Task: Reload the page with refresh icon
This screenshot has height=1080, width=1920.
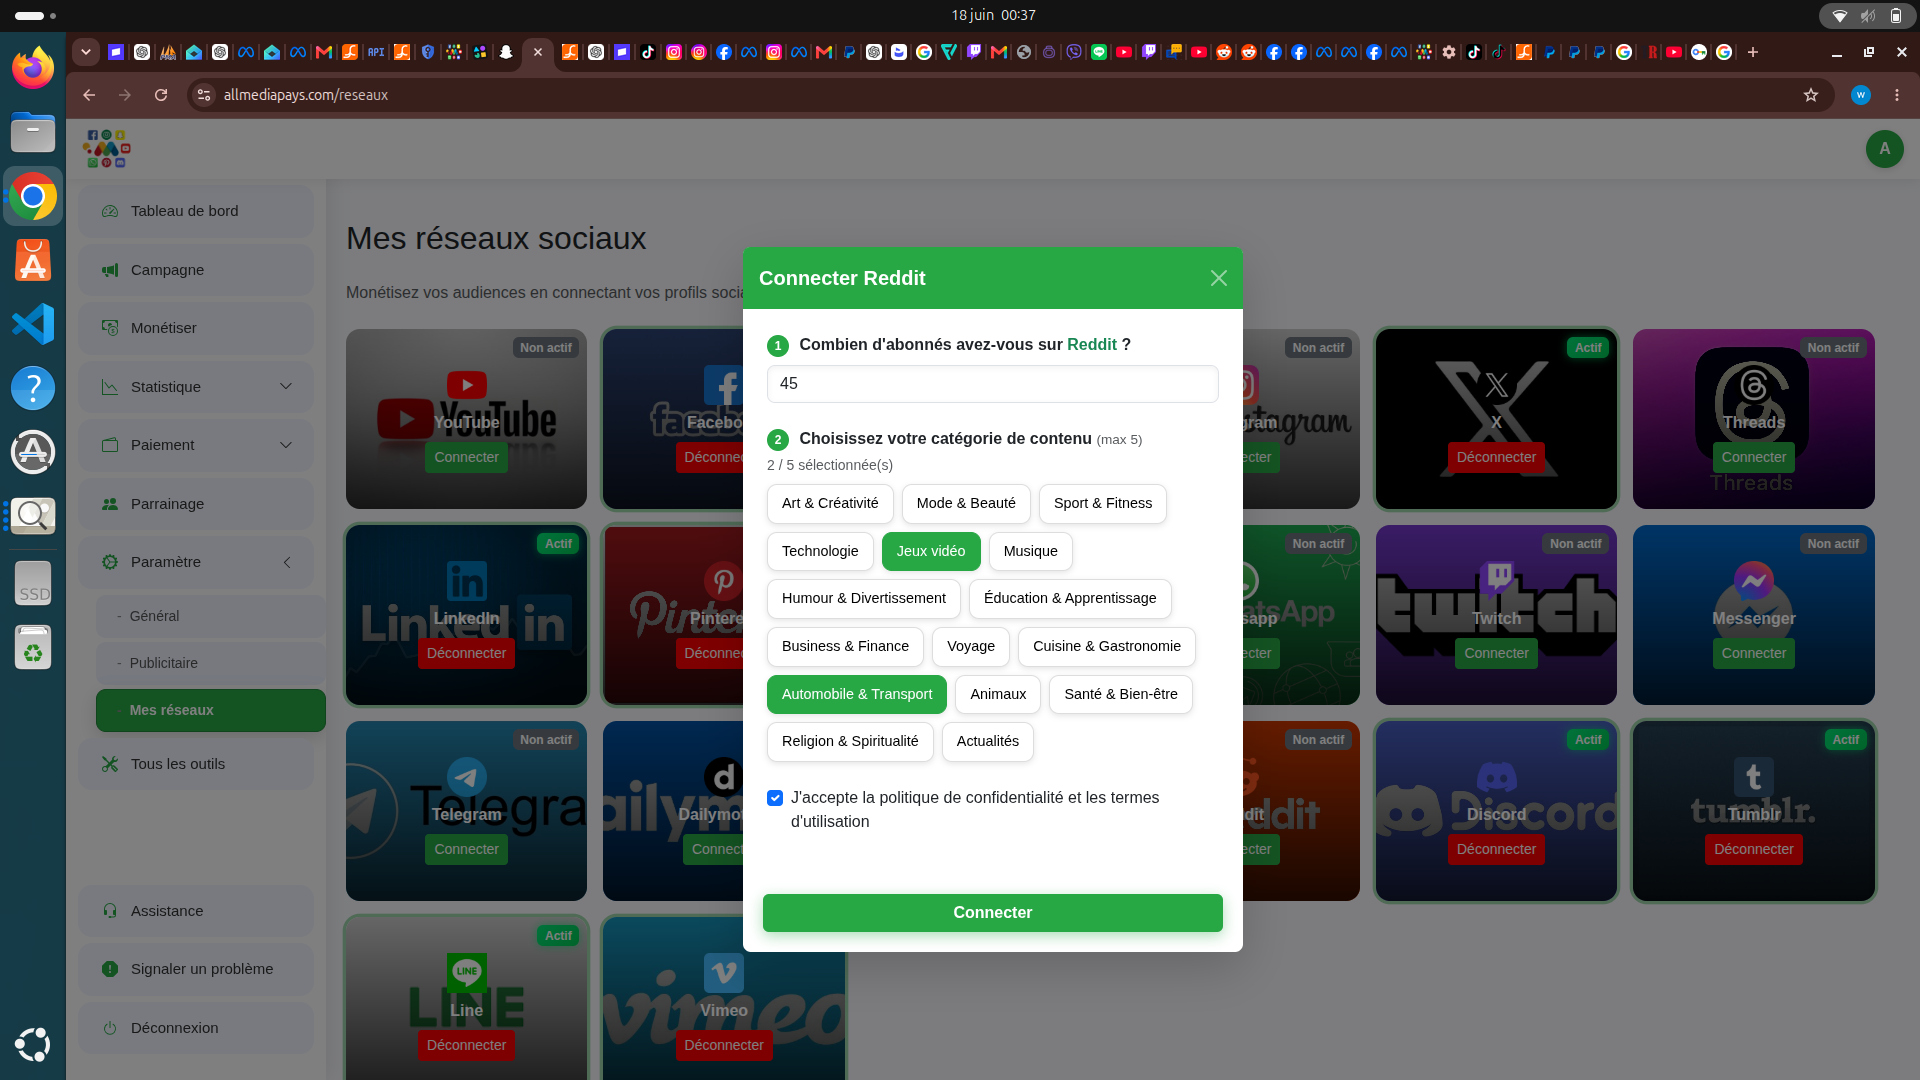Action: tap(161, 95)
